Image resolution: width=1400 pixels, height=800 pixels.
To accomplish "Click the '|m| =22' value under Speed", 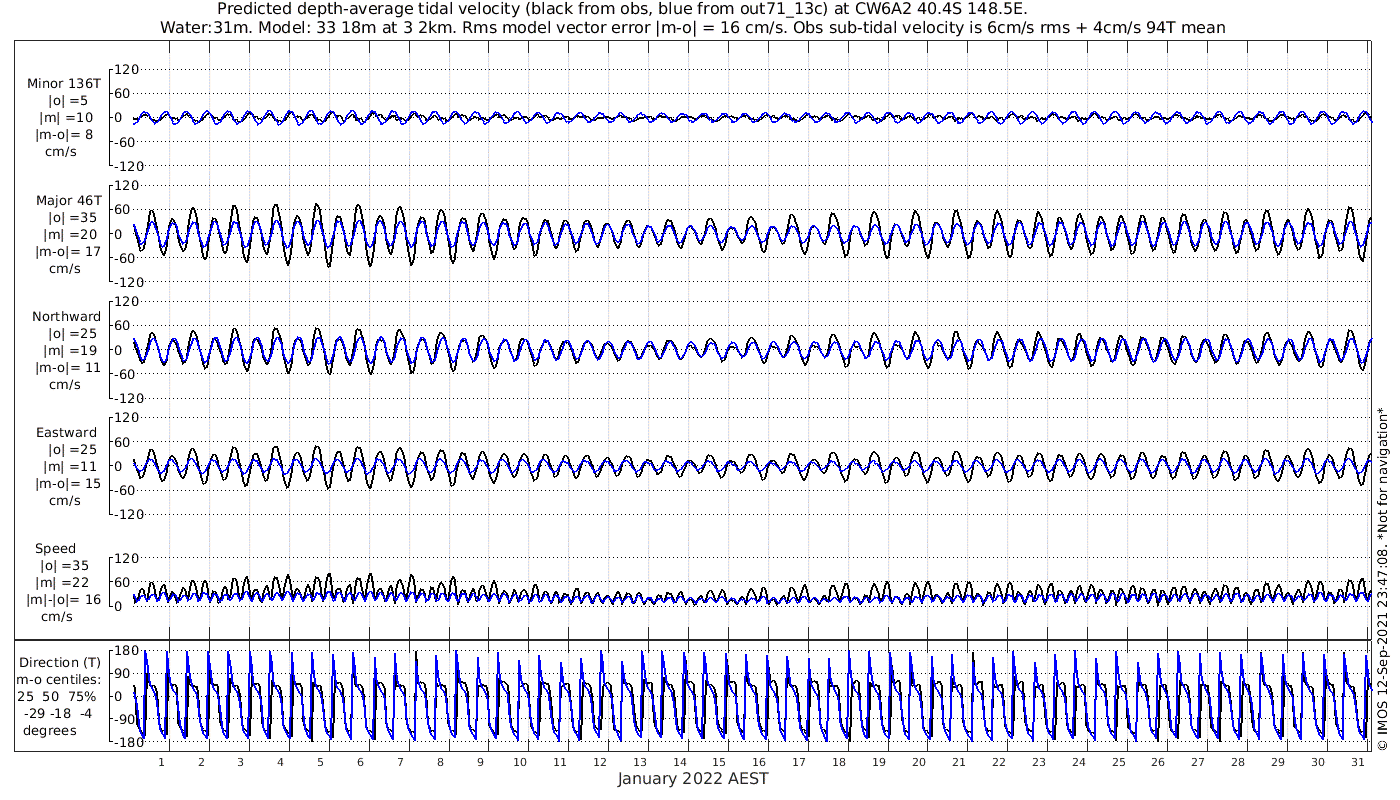I will [64, 583].
